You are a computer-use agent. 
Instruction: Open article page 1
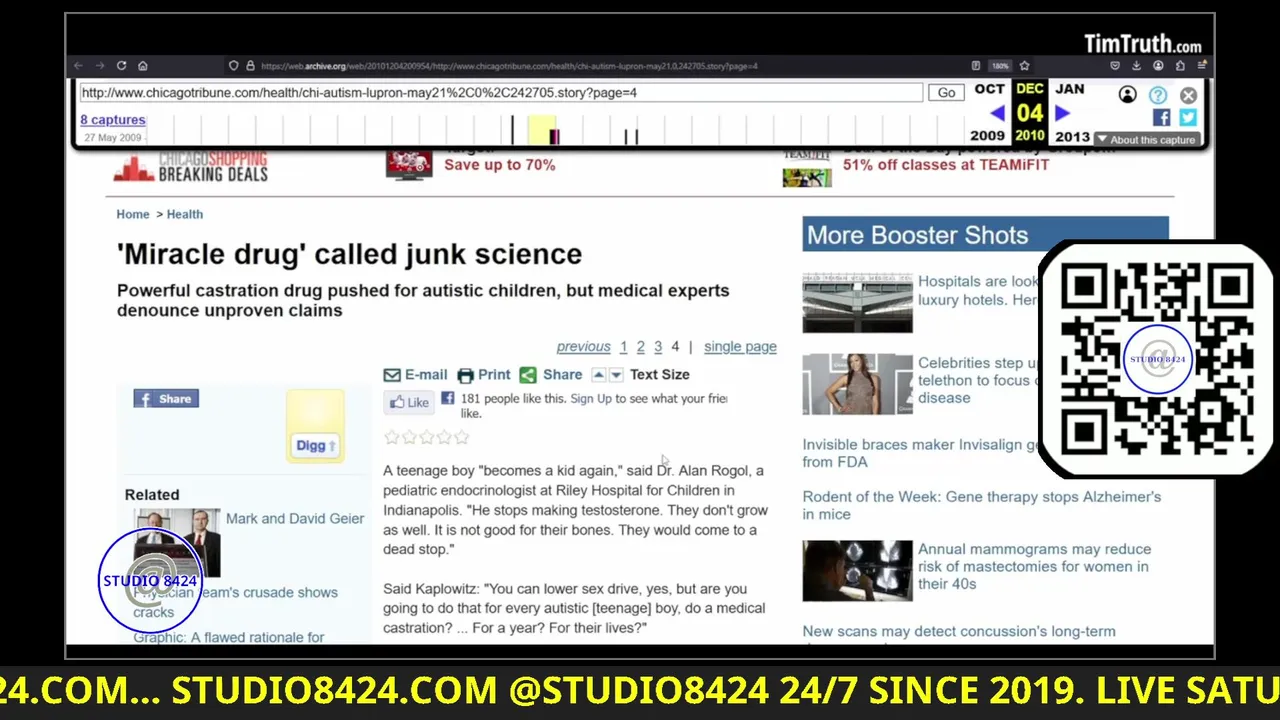tap(623, 346)
